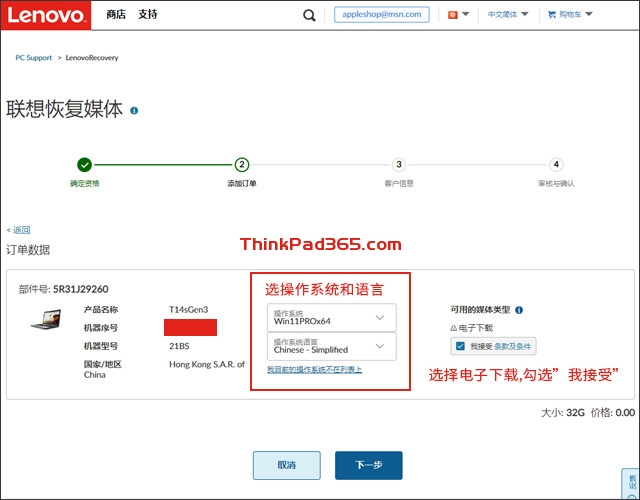Click the 大小: 32G size text
The image size is (640, 500).
coord(562,413)
